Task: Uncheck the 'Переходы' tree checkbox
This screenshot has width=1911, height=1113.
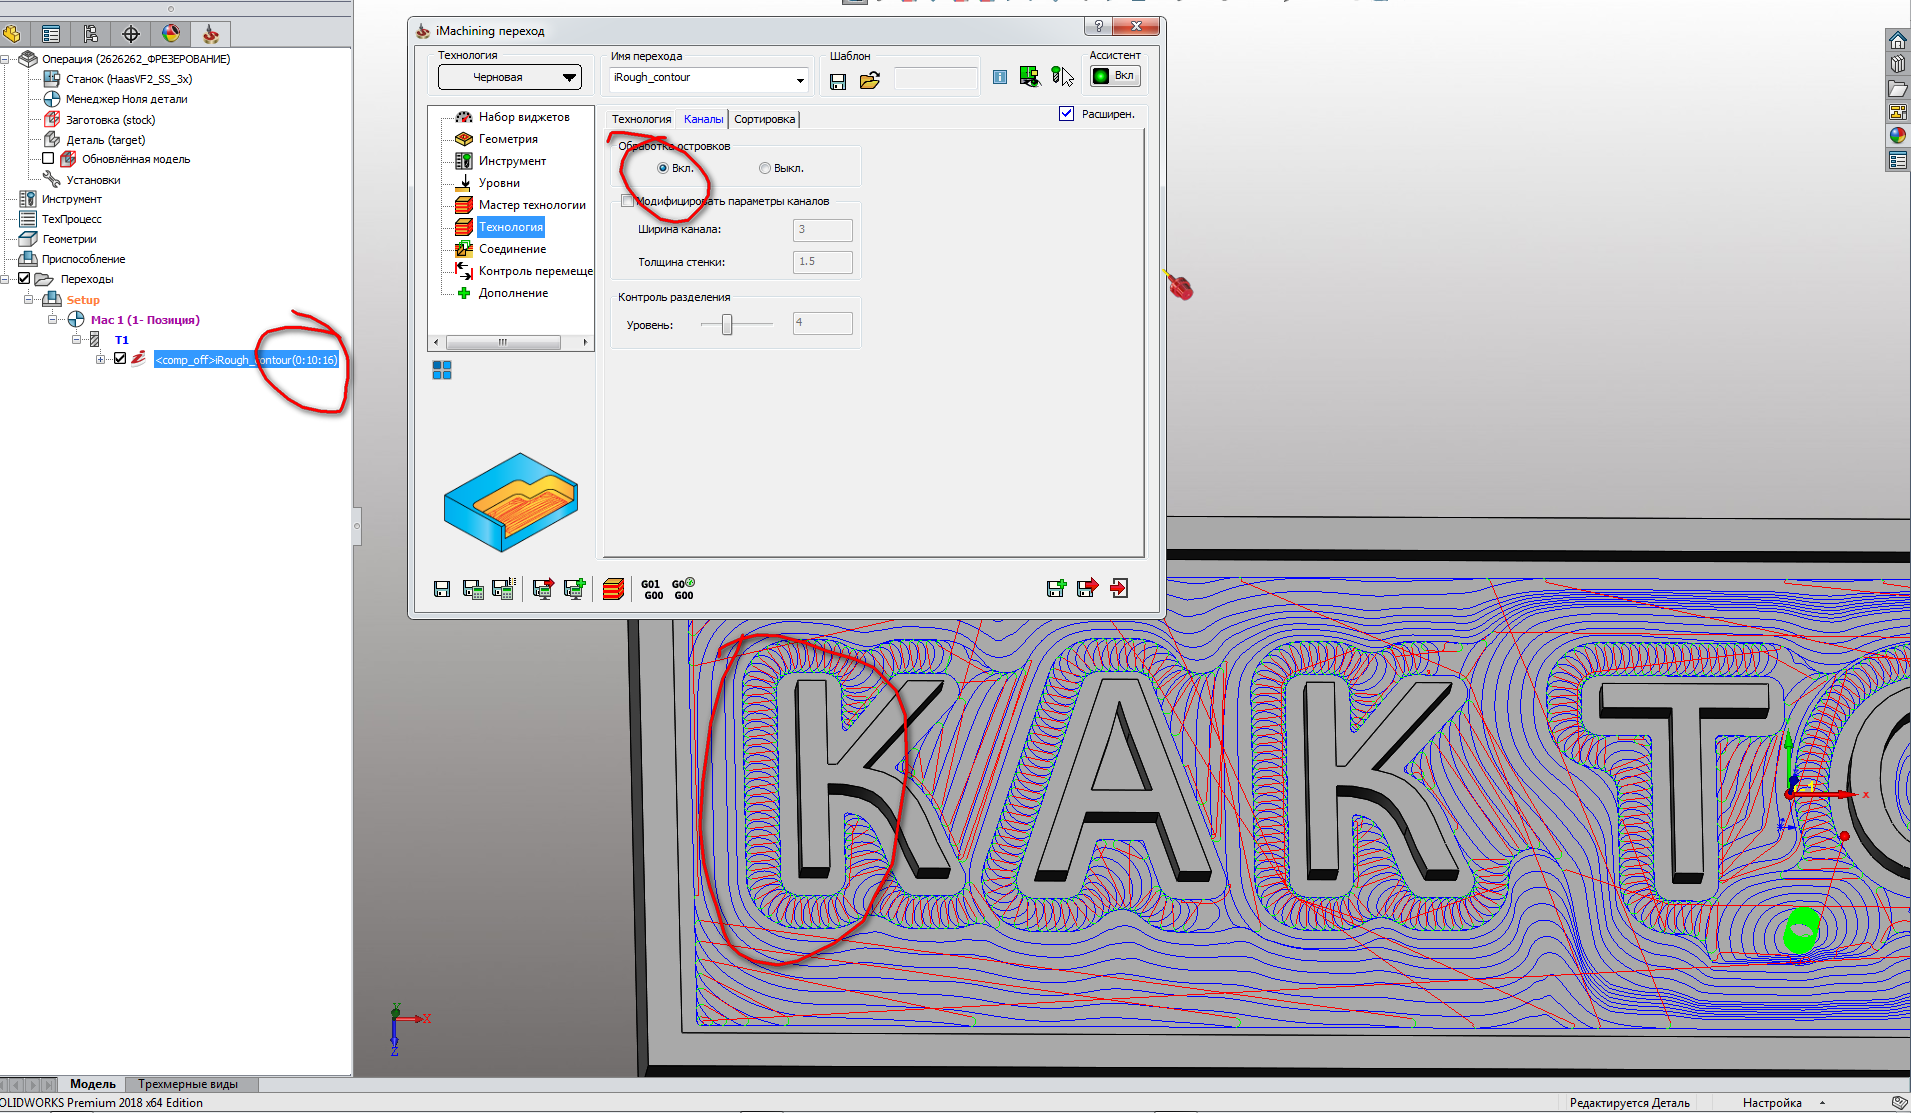Action: click(25, 279)
